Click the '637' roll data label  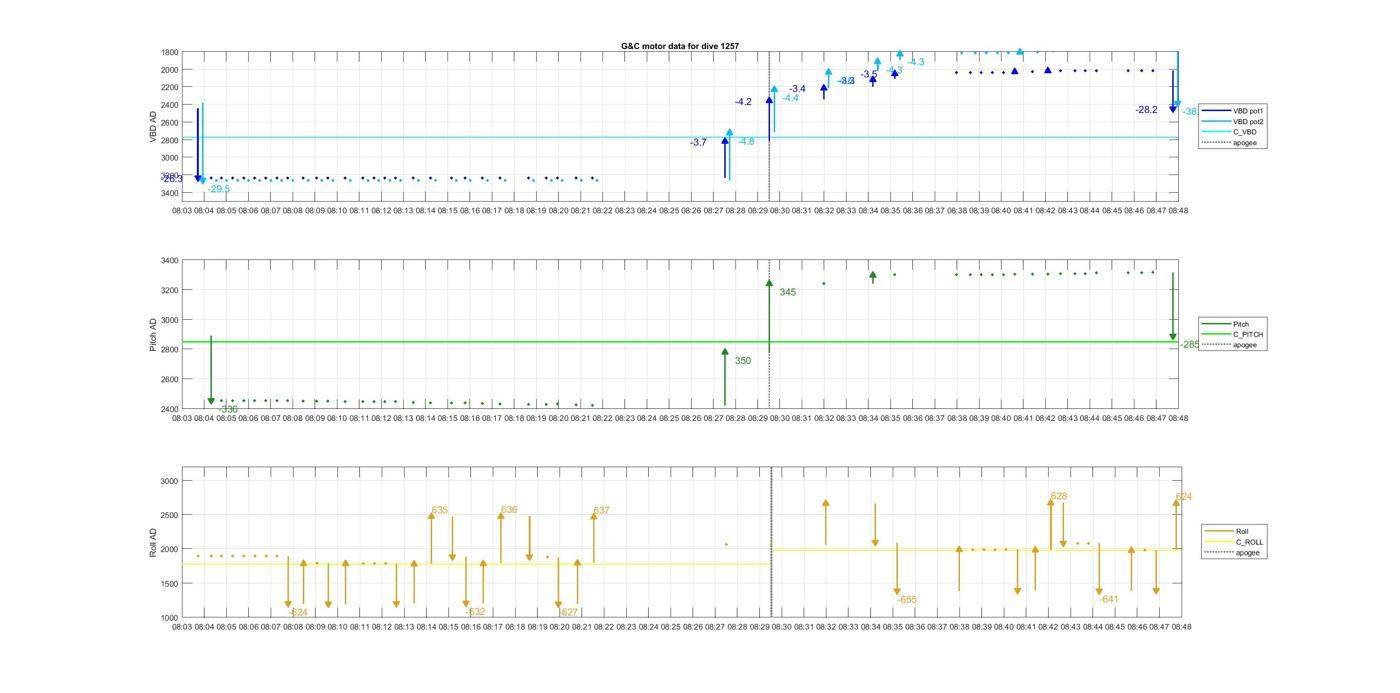[x=601, y=511]
